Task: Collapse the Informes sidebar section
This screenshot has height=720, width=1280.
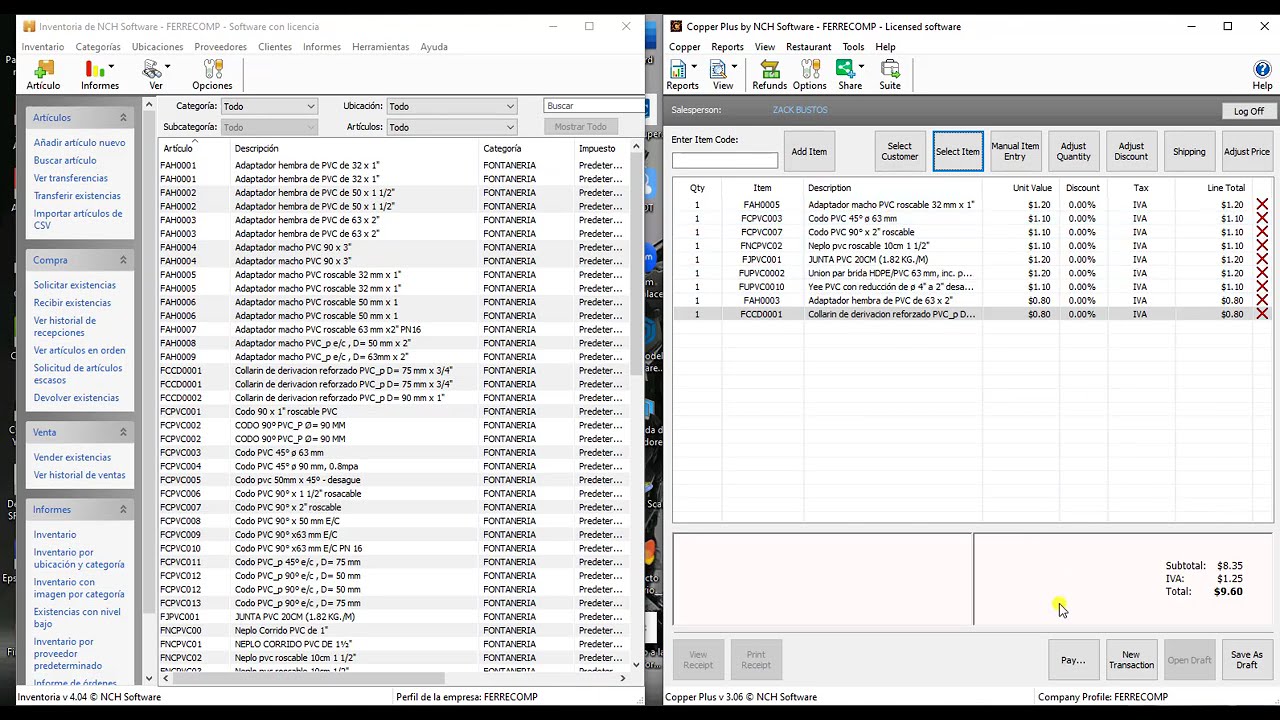Action: [123, 509]
